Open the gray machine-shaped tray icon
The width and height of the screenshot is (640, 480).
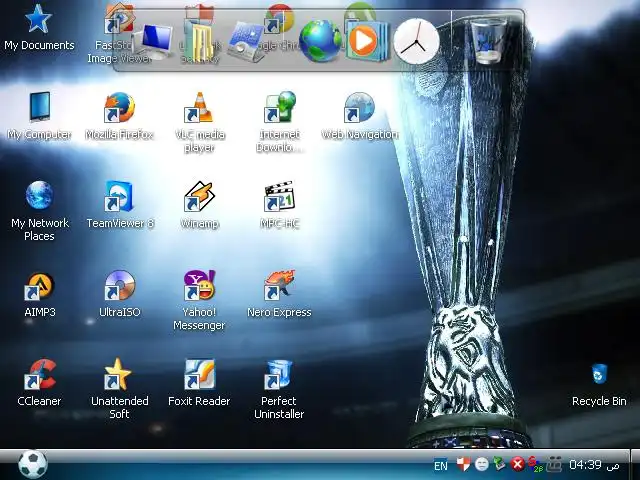point(554,464)
